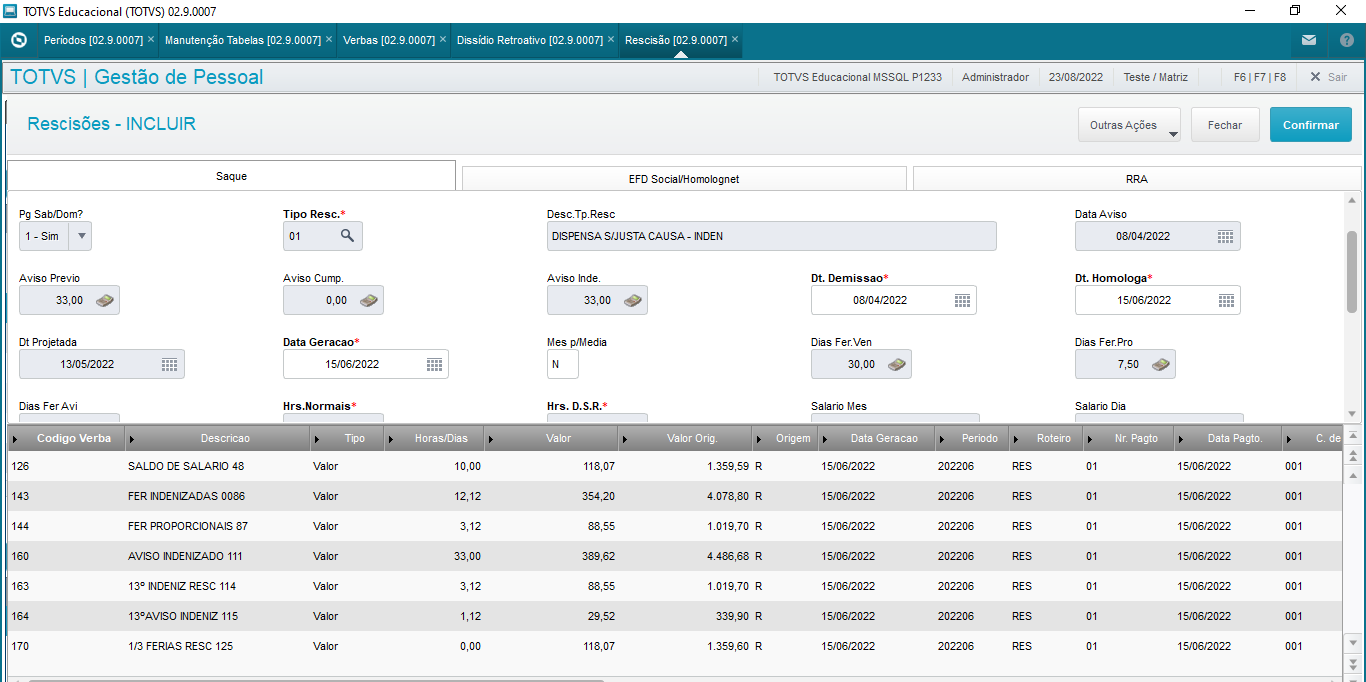Viewport: 1366px width, 682px height.
Task: Open the Dt. Homologa calendar picker
Action: (x=1225, y=300)
